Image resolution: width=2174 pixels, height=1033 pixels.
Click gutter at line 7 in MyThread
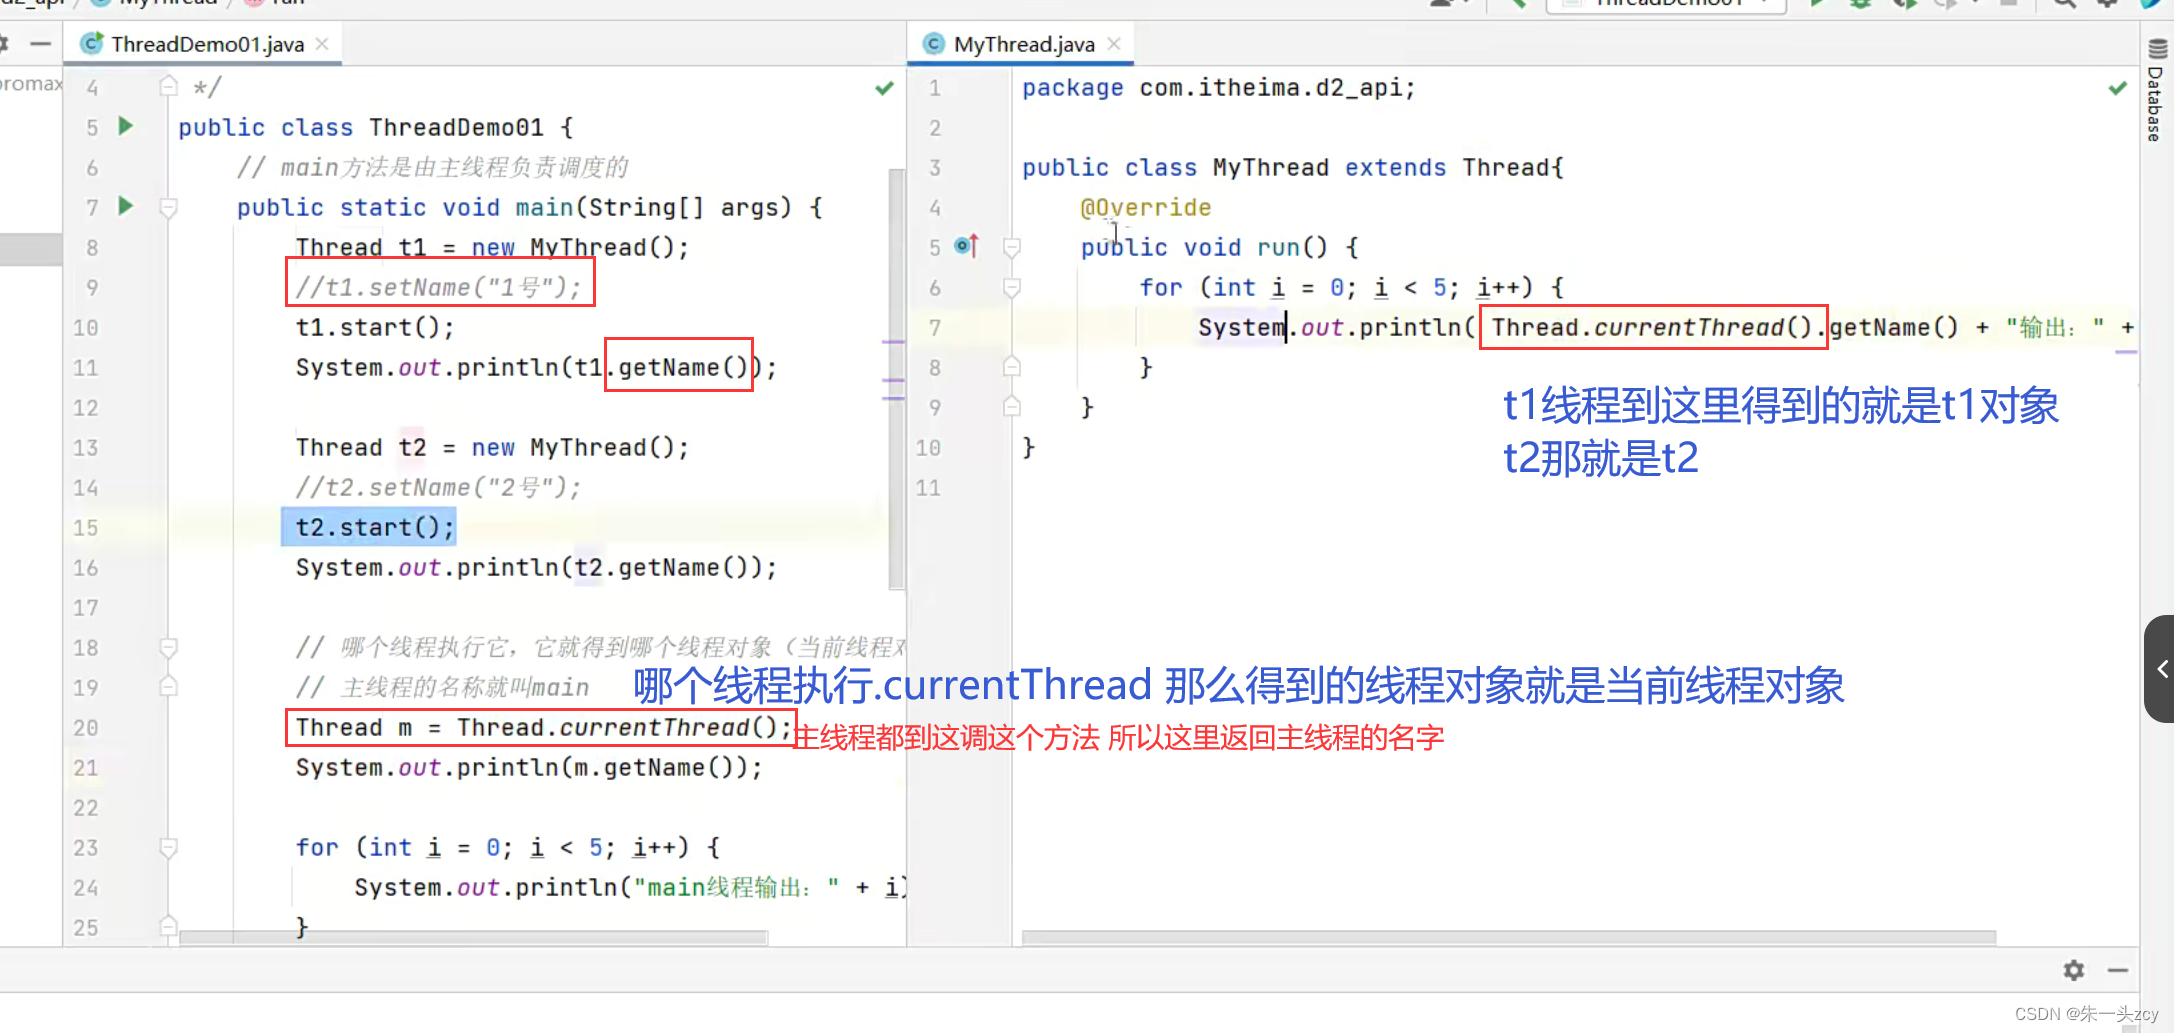[x=935, y=327]
